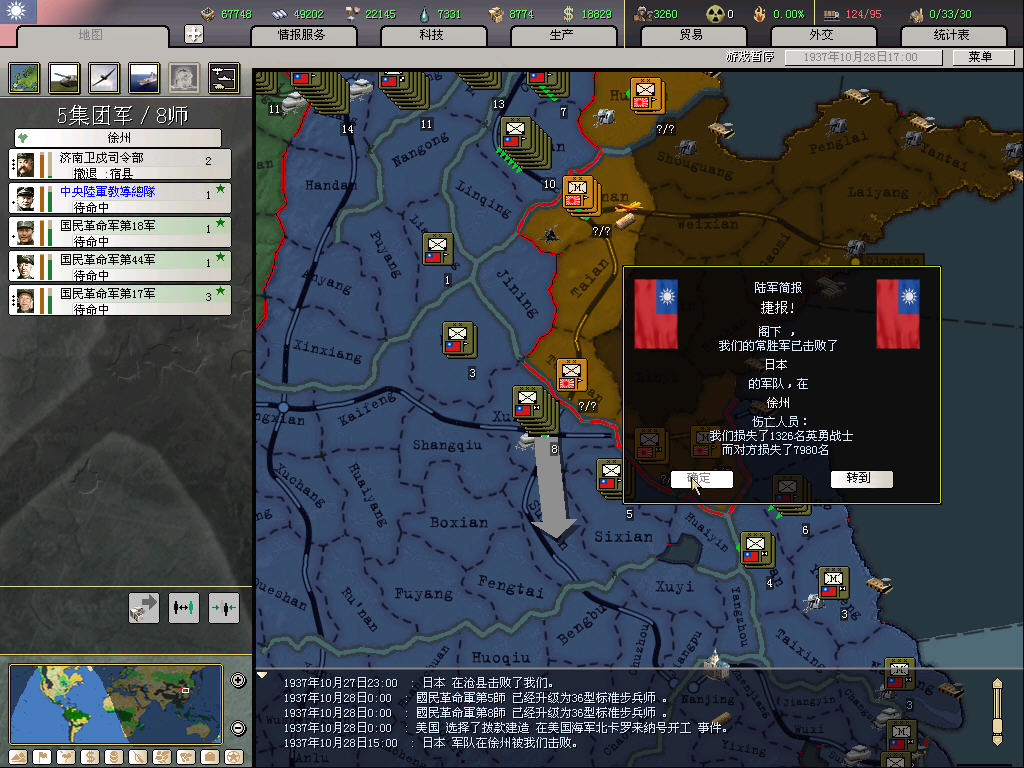Open the 外交 tab

(x=822, y=35)
